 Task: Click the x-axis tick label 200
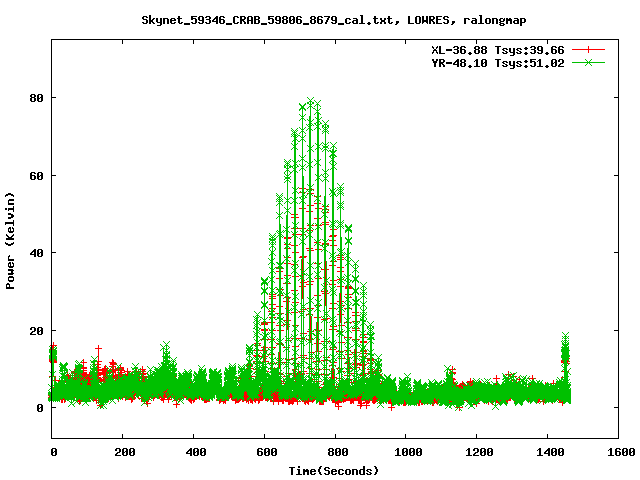tap(124, 452)
